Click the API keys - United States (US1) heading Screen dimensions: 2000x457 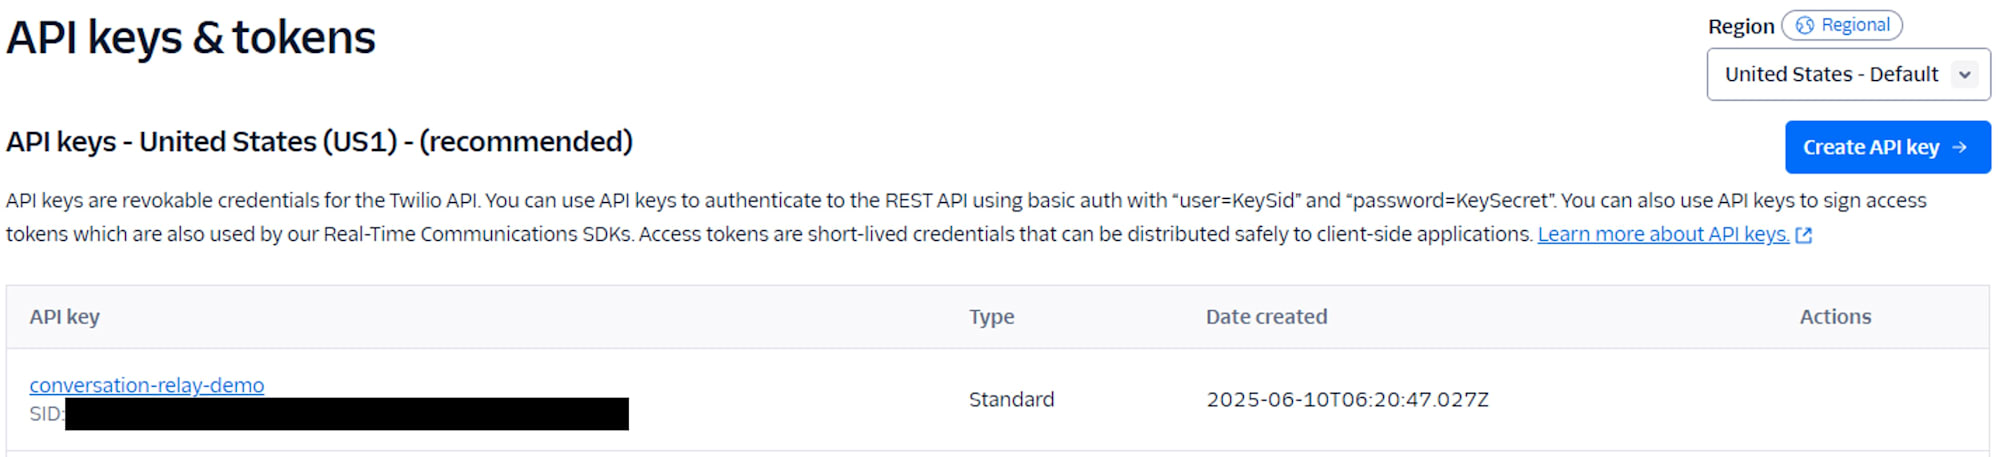click(320, 142)
